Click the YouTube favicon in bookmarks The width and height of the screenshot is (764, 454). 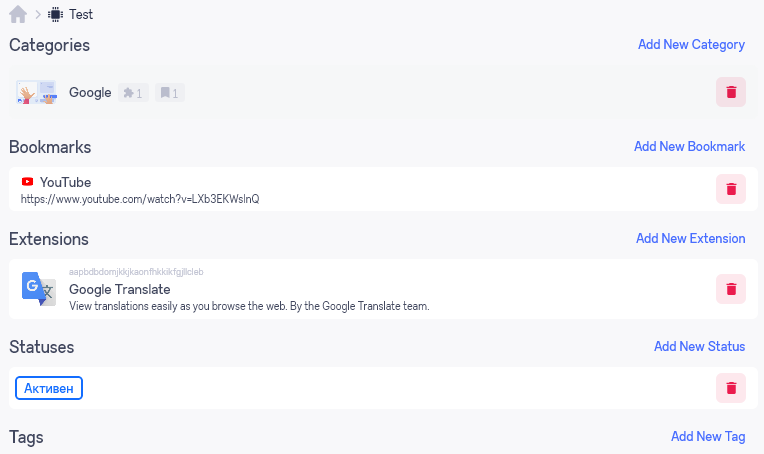pos(27,182)
